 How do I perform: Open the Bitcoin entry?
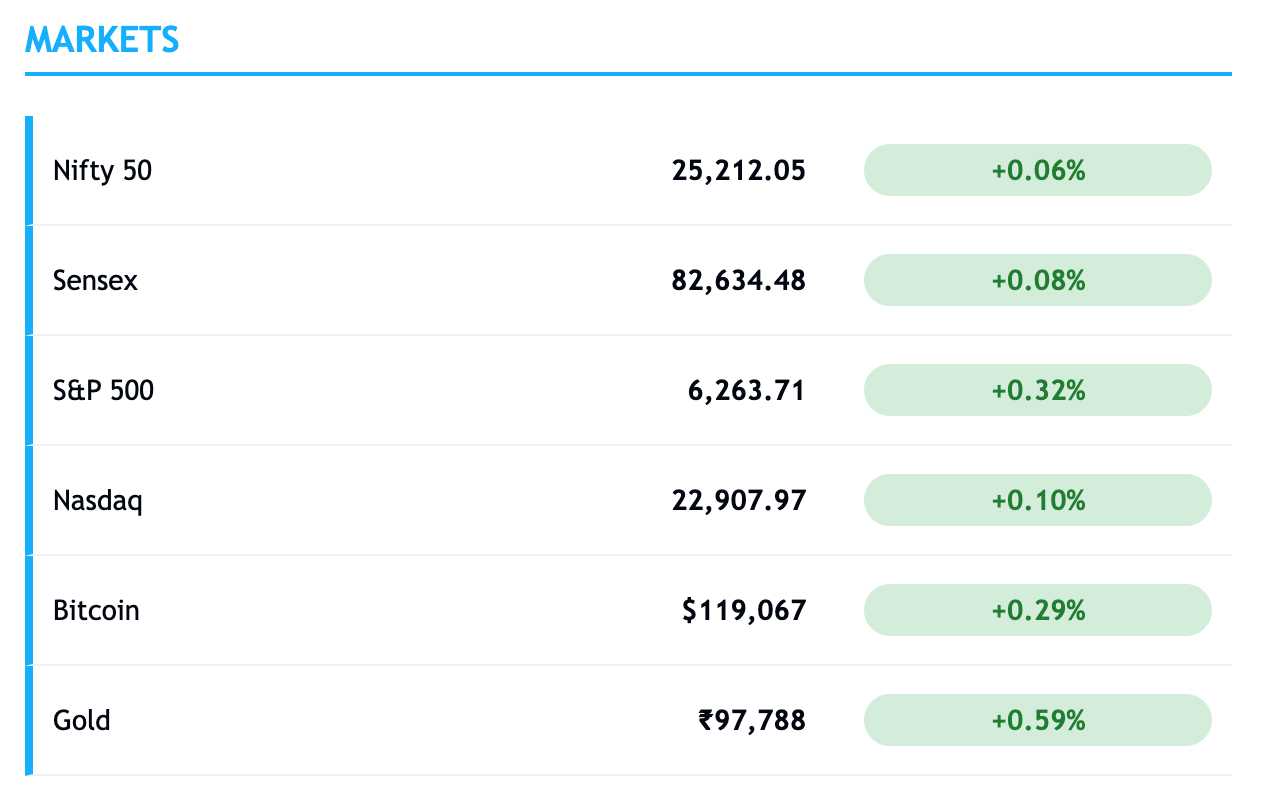click(x=628, y=610)
